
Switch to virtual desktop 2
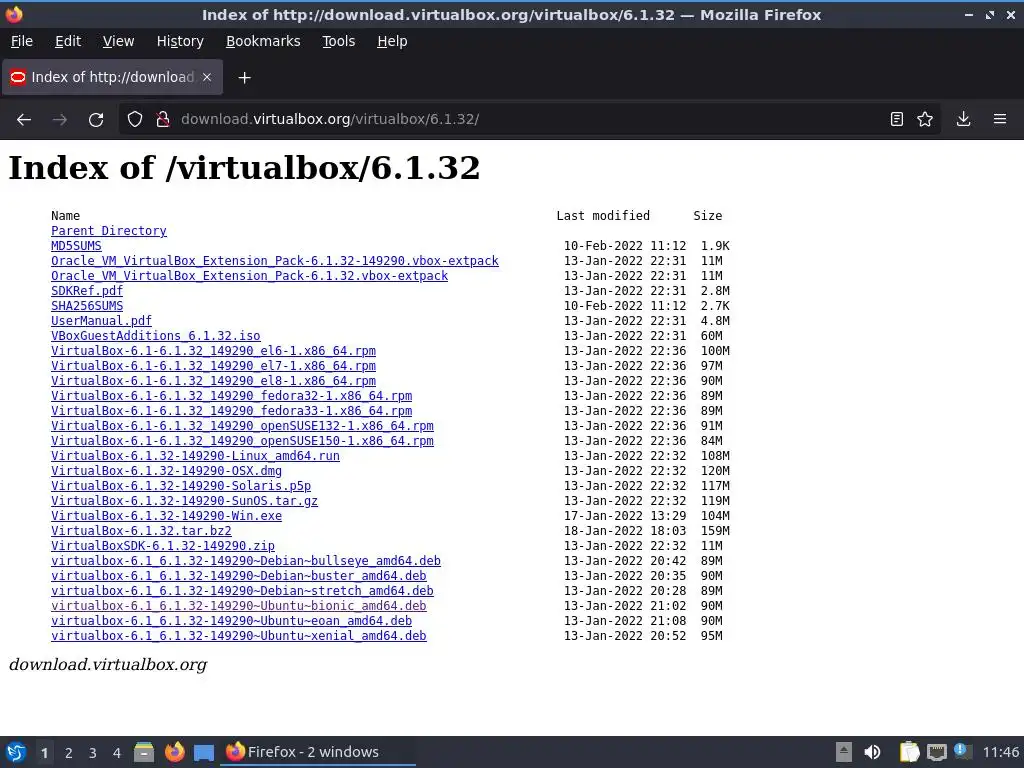point(68,753)
